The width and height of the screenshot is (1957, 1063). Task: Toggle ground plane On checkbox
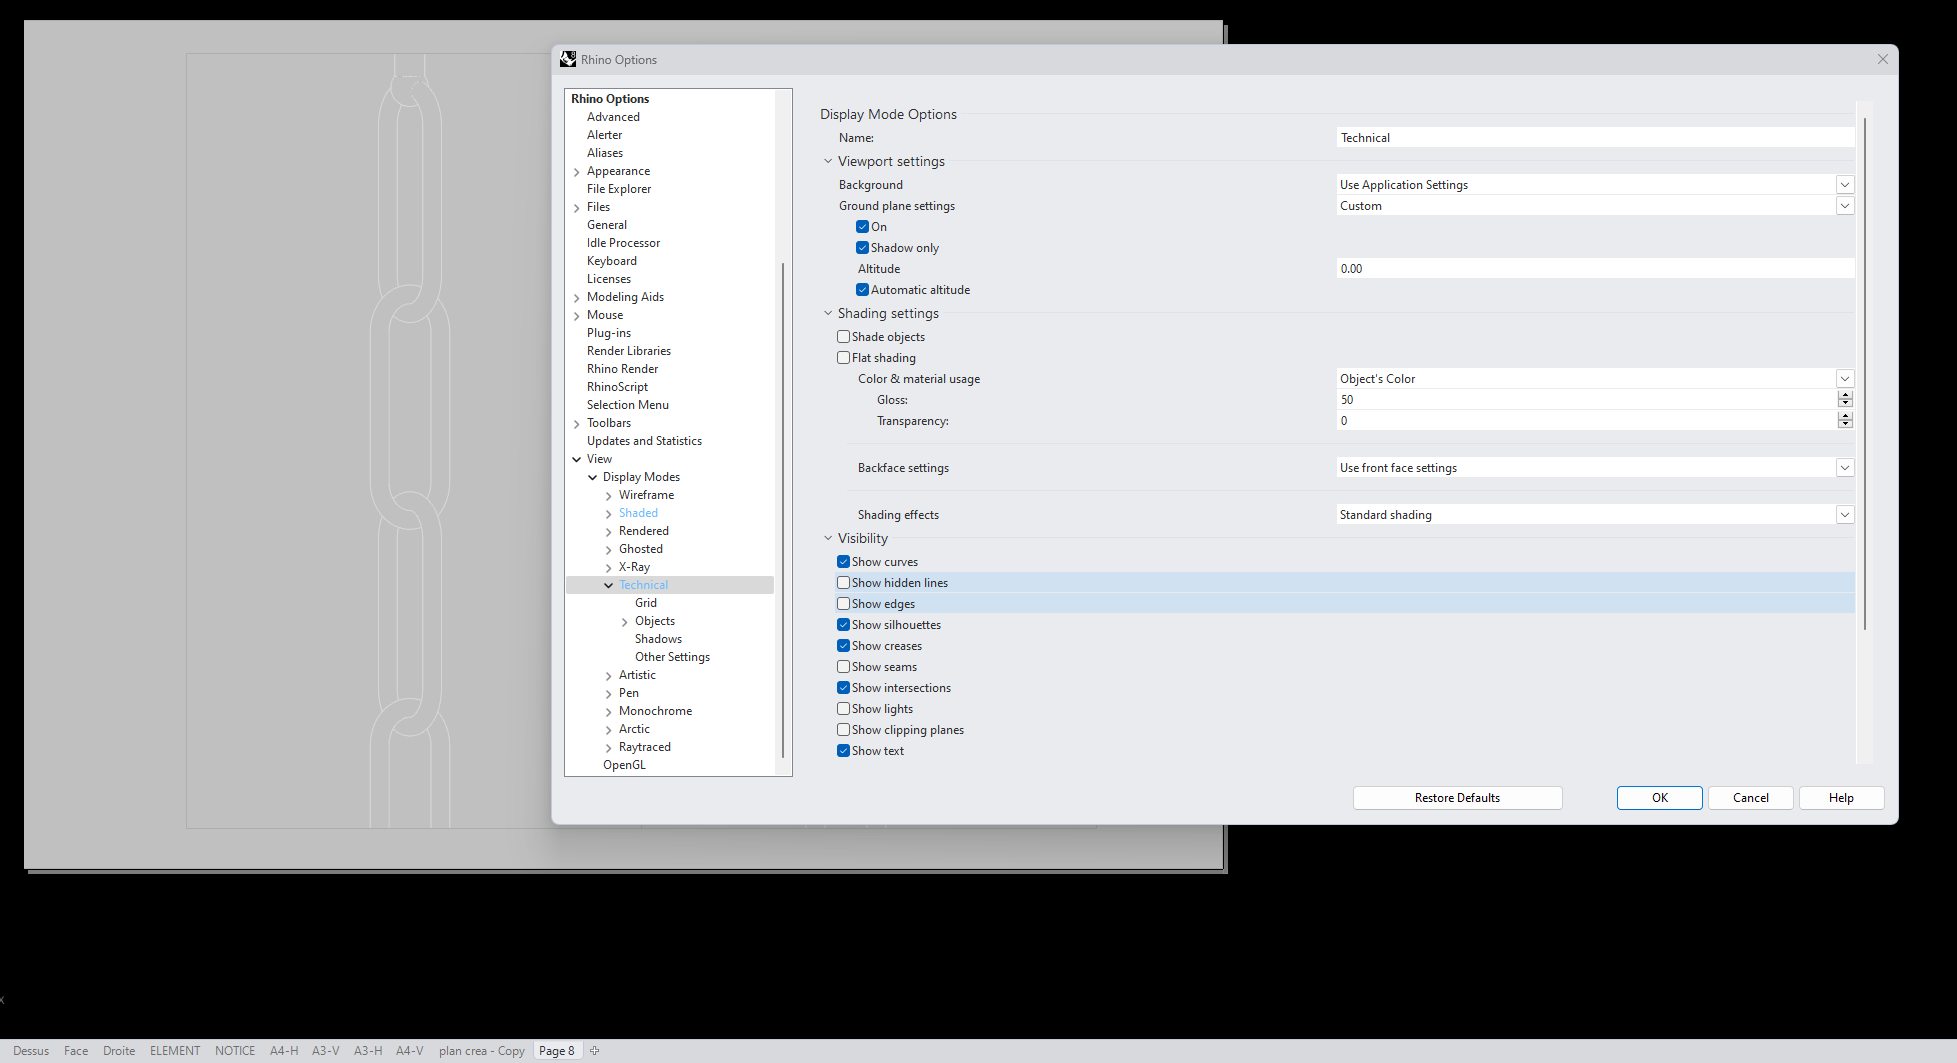click(862, 227)
